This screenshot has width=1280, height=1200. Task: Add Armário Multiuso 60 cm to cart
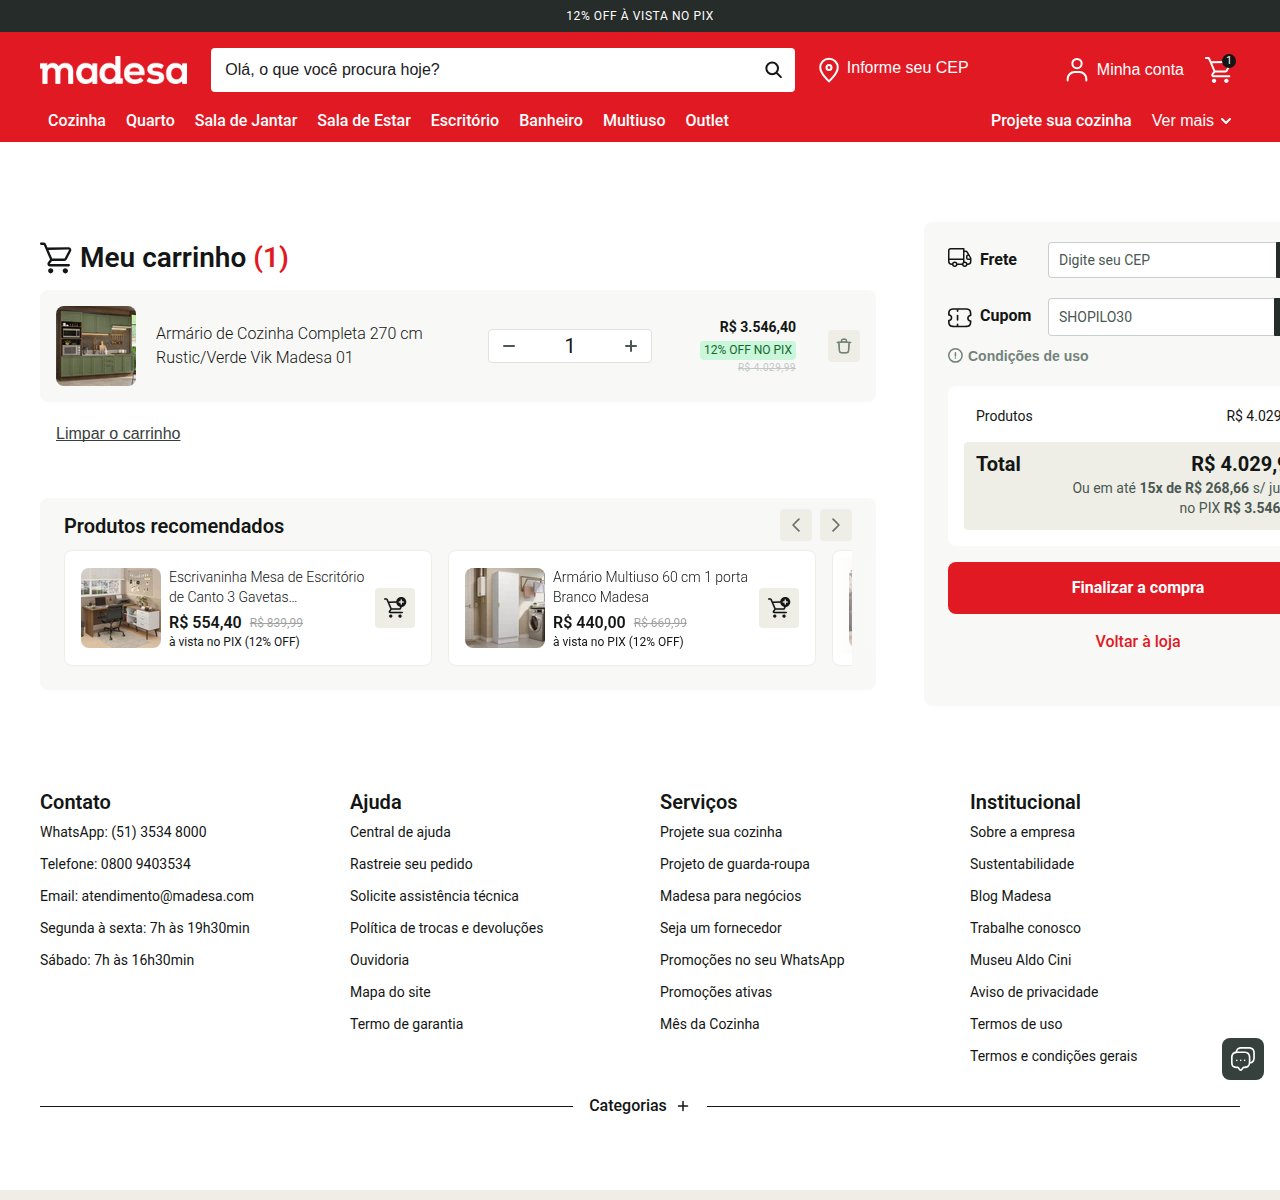(x=779, y=608)
